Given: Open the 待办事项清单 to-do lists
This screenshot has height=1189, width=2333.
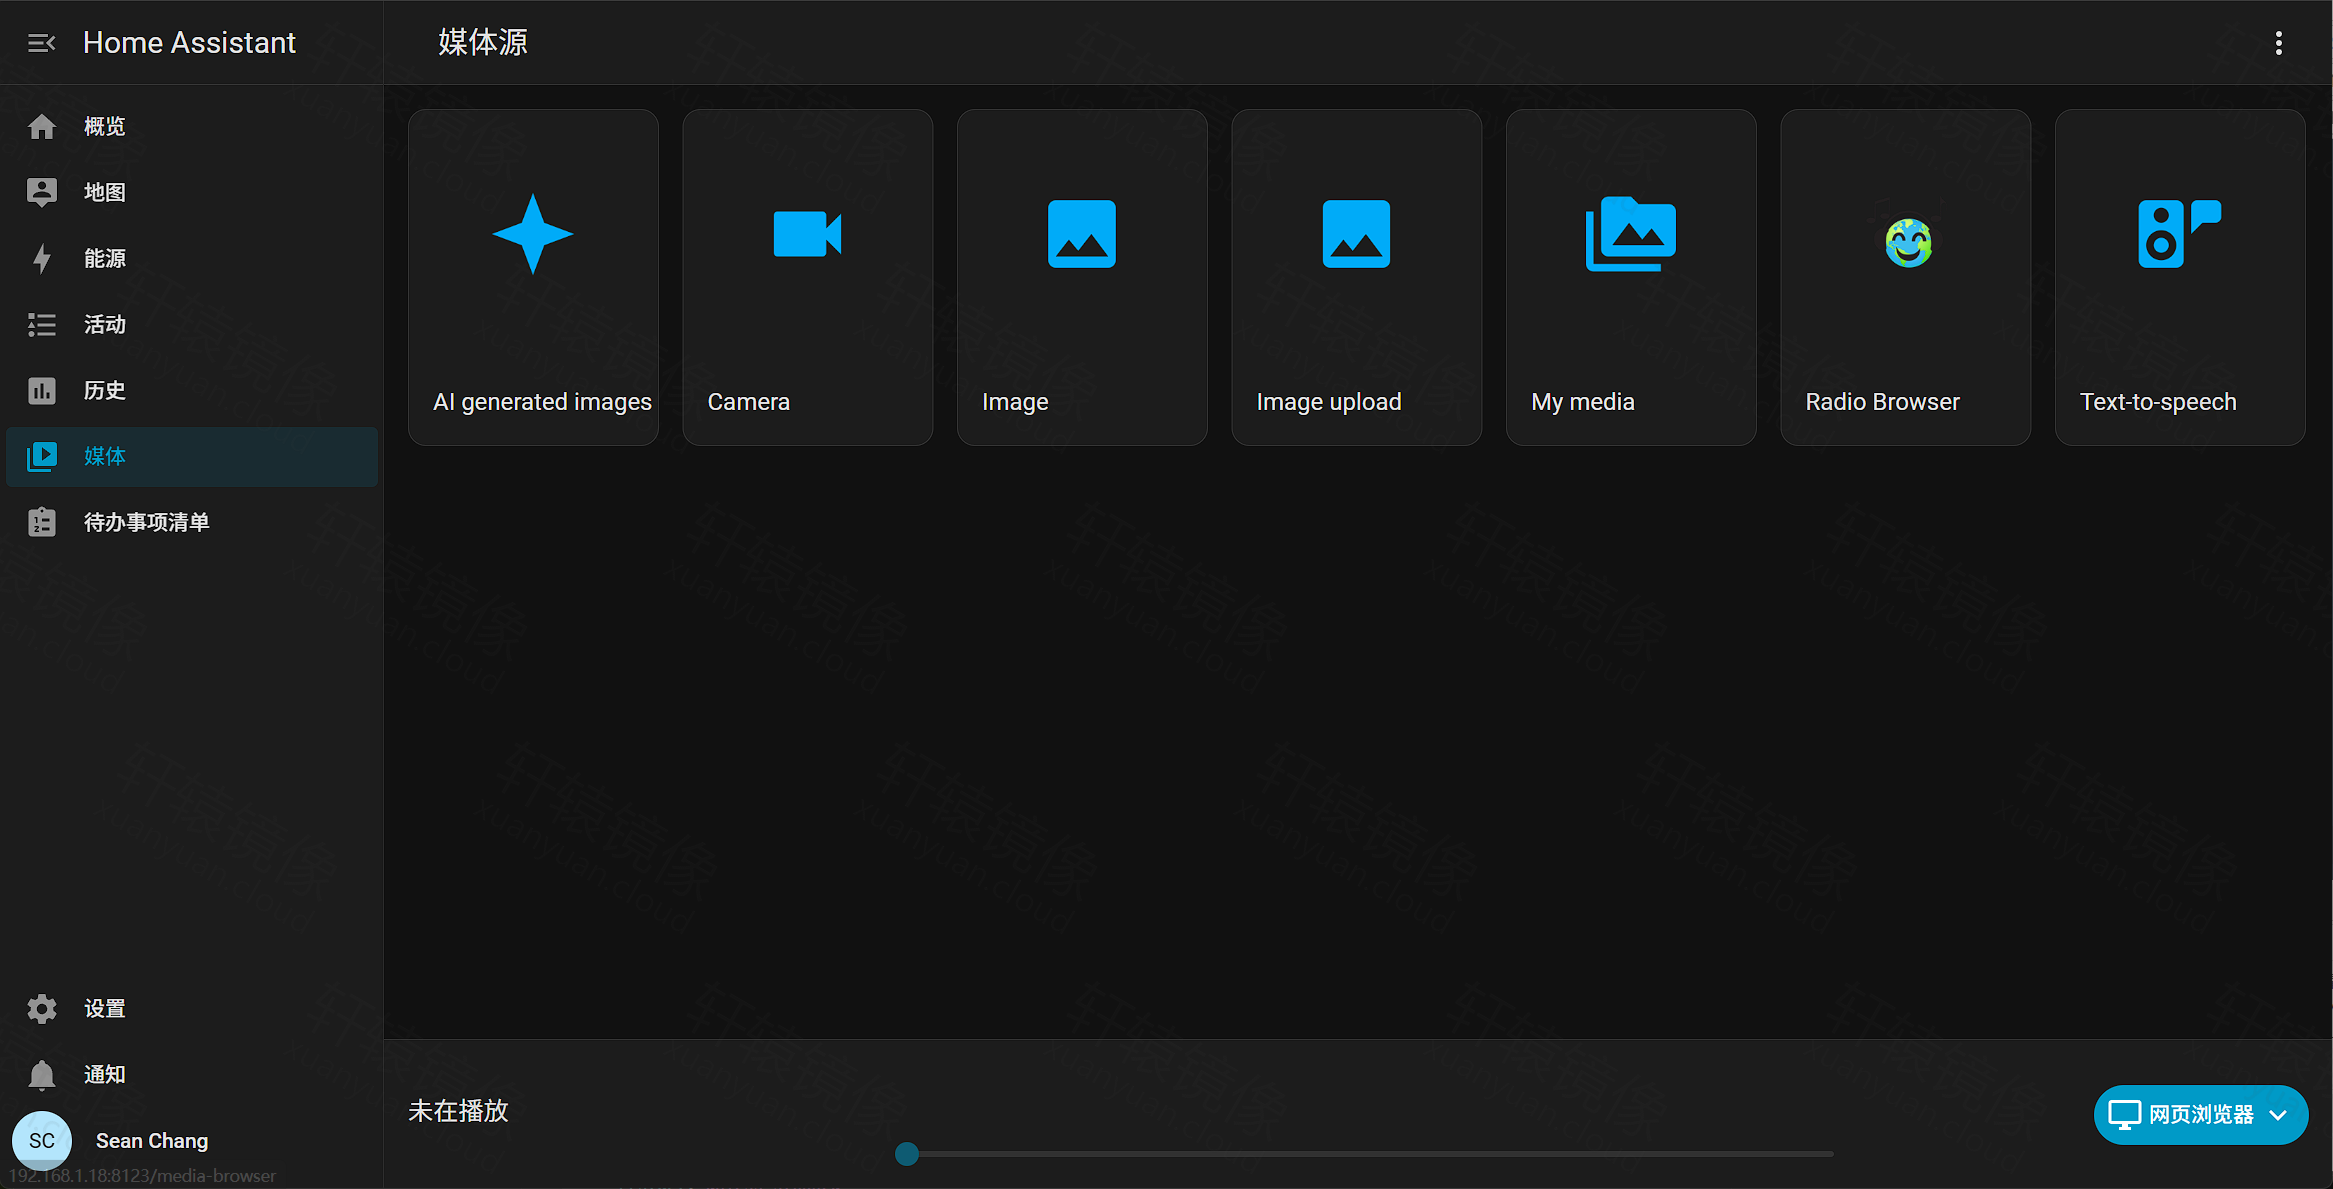Looking at the screenshot, I should click(192, 522).
